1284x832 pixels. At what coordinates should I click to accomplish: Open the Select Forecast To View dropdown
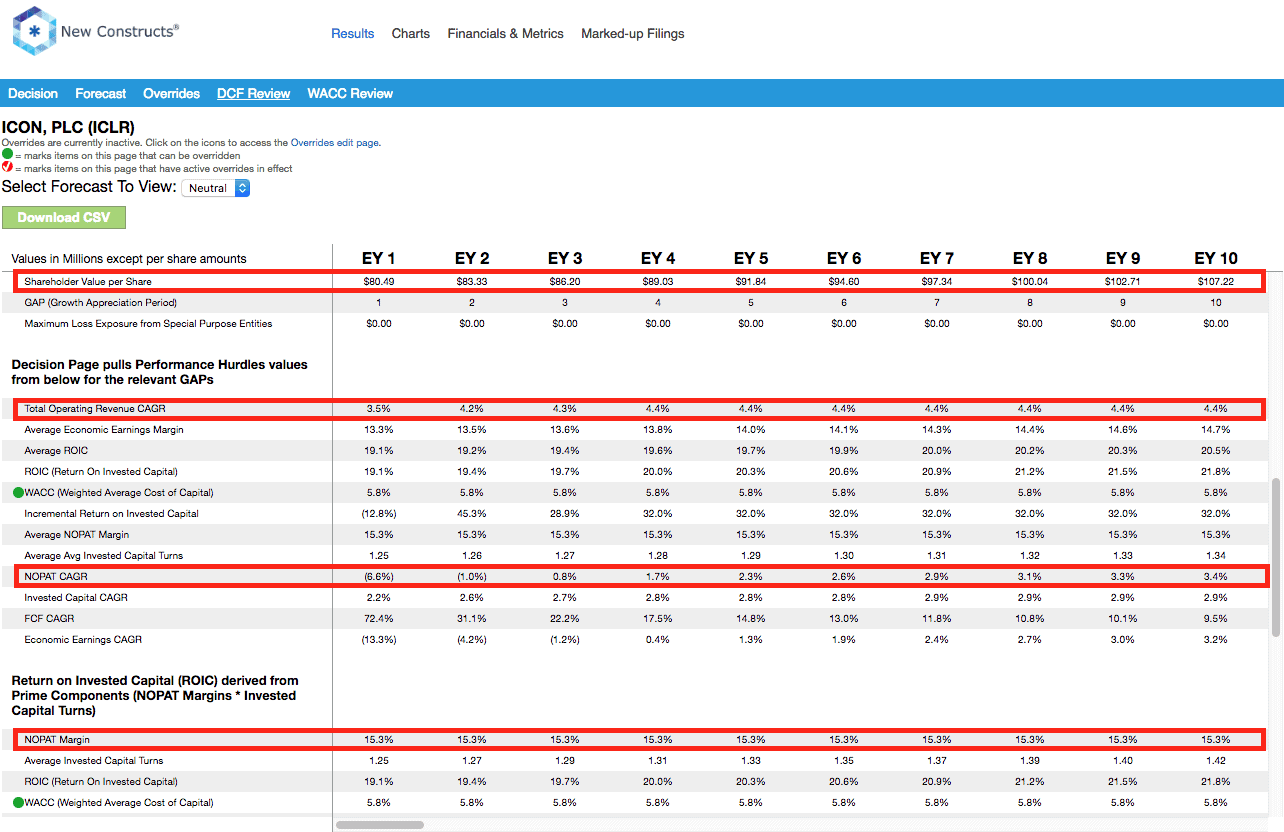216,188
